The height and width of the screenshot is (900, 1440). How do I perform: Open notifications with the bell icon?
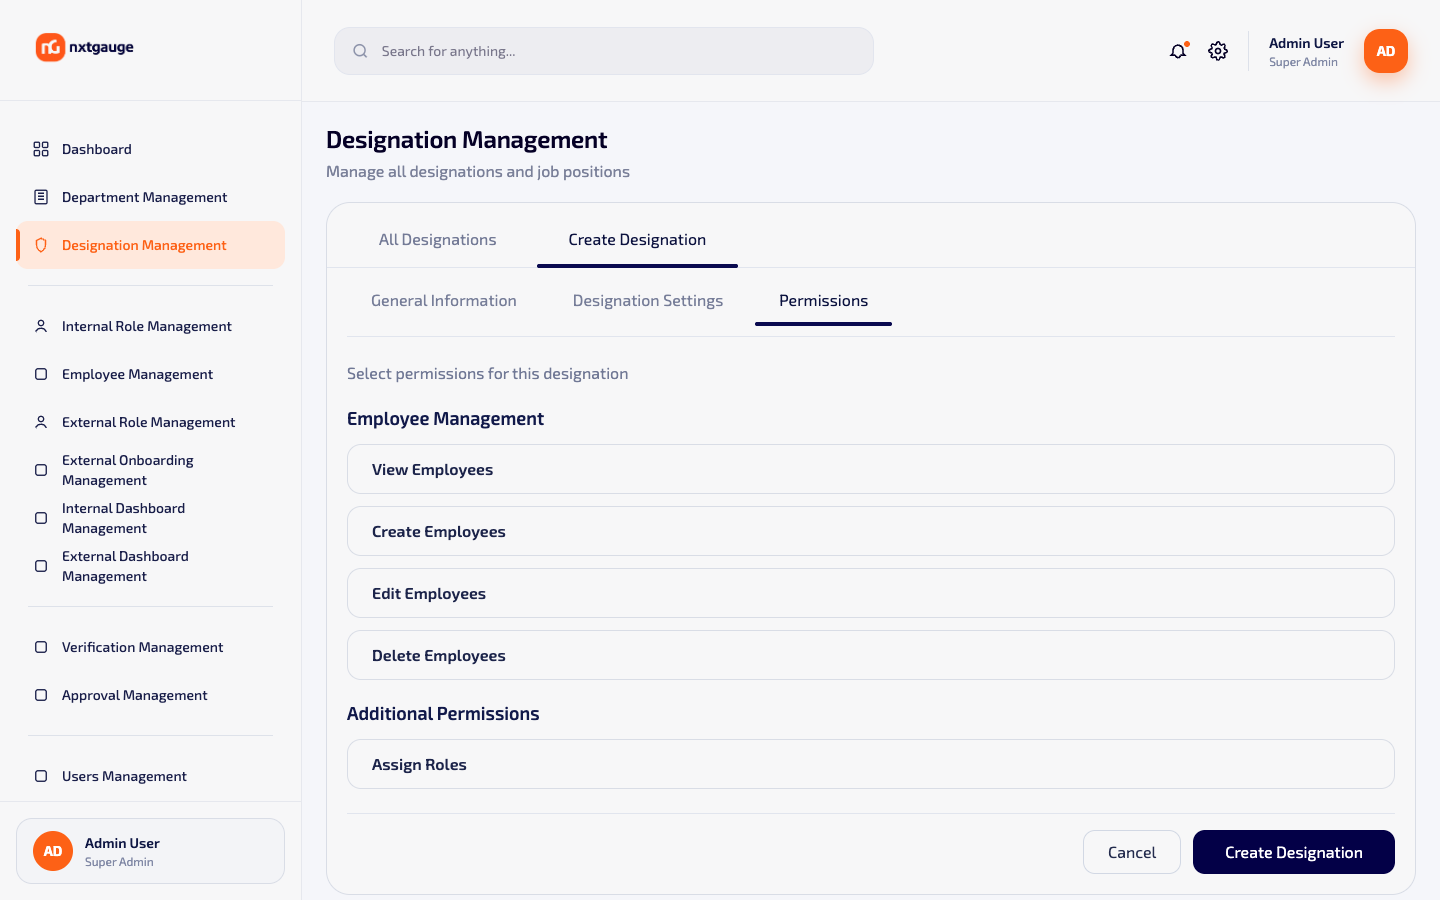1178,51
